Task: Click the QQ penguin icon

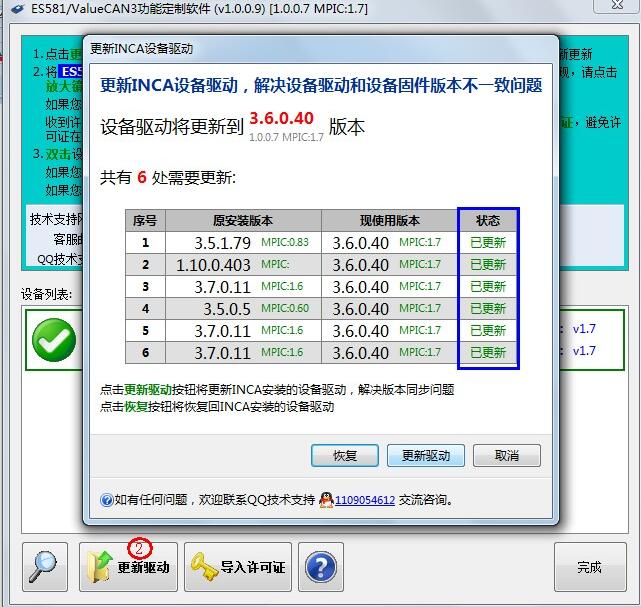Action: [x=326, y=499]
